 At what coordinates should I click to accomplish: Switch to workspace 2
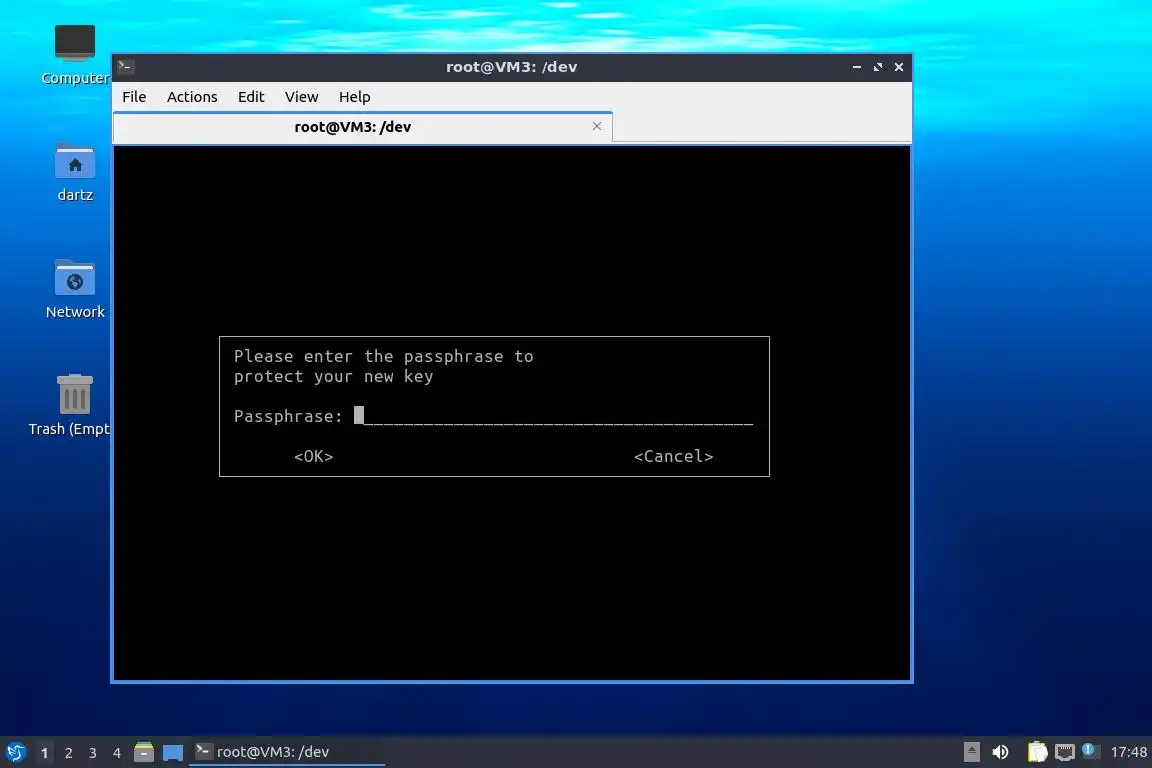pos(68,753)
